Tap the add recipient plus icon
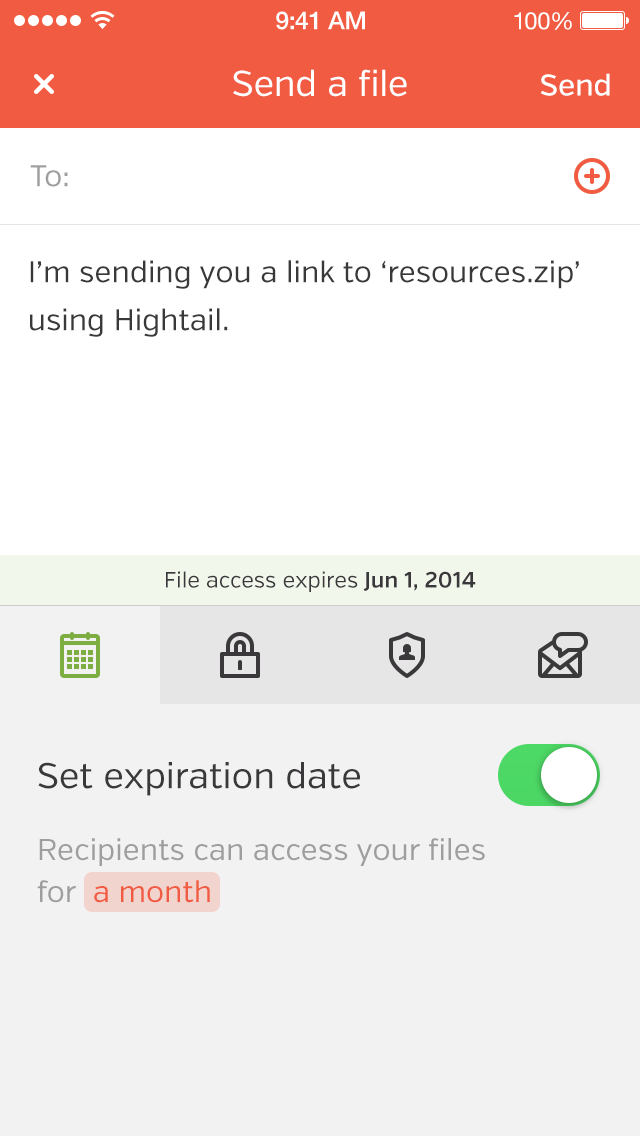The image size is (640, 1136). (591, 176)
